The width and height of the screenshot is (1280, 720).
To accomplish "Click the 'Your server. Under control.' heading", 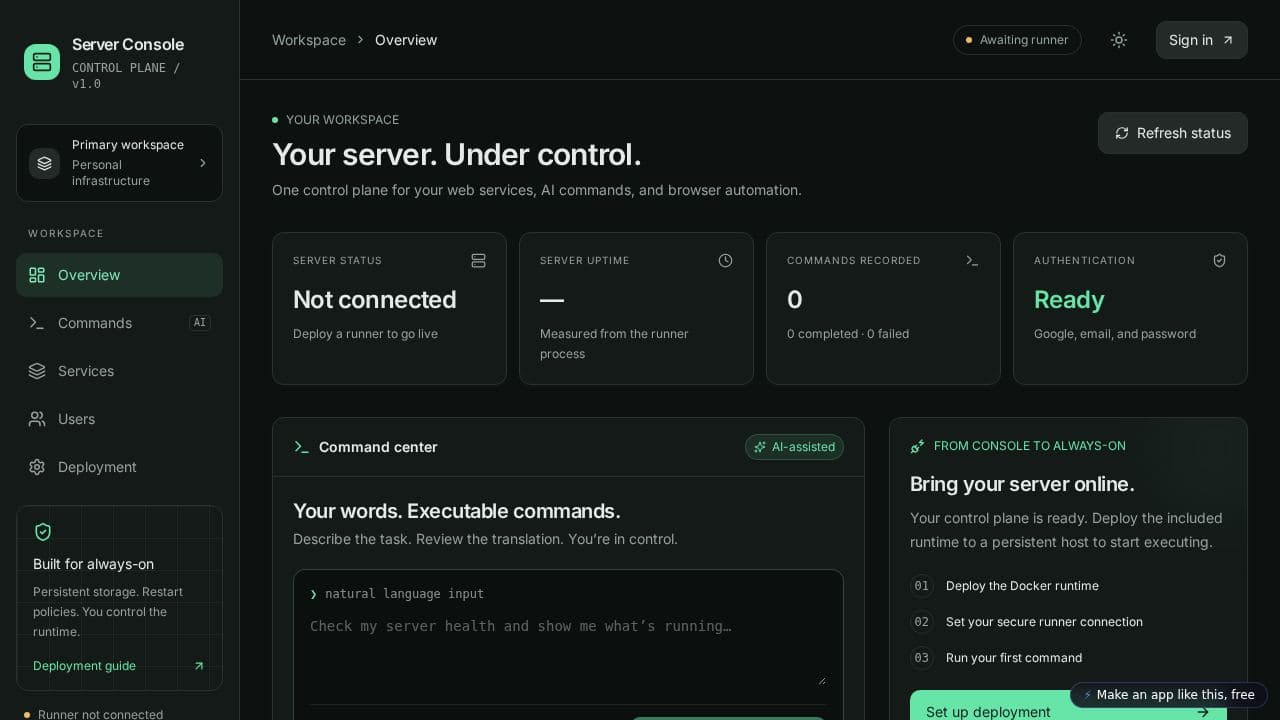I will coord(457,155).
